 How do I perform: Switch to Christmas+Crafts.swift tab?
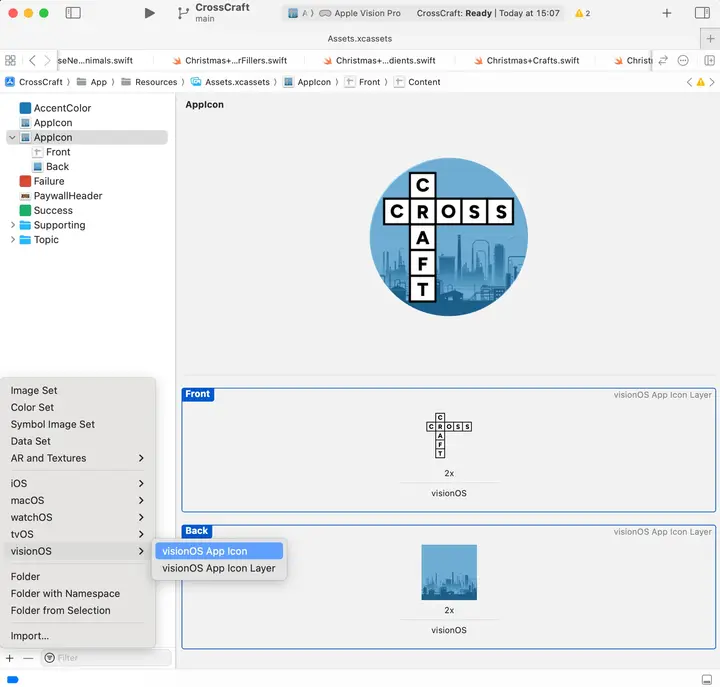click(526, 60)
